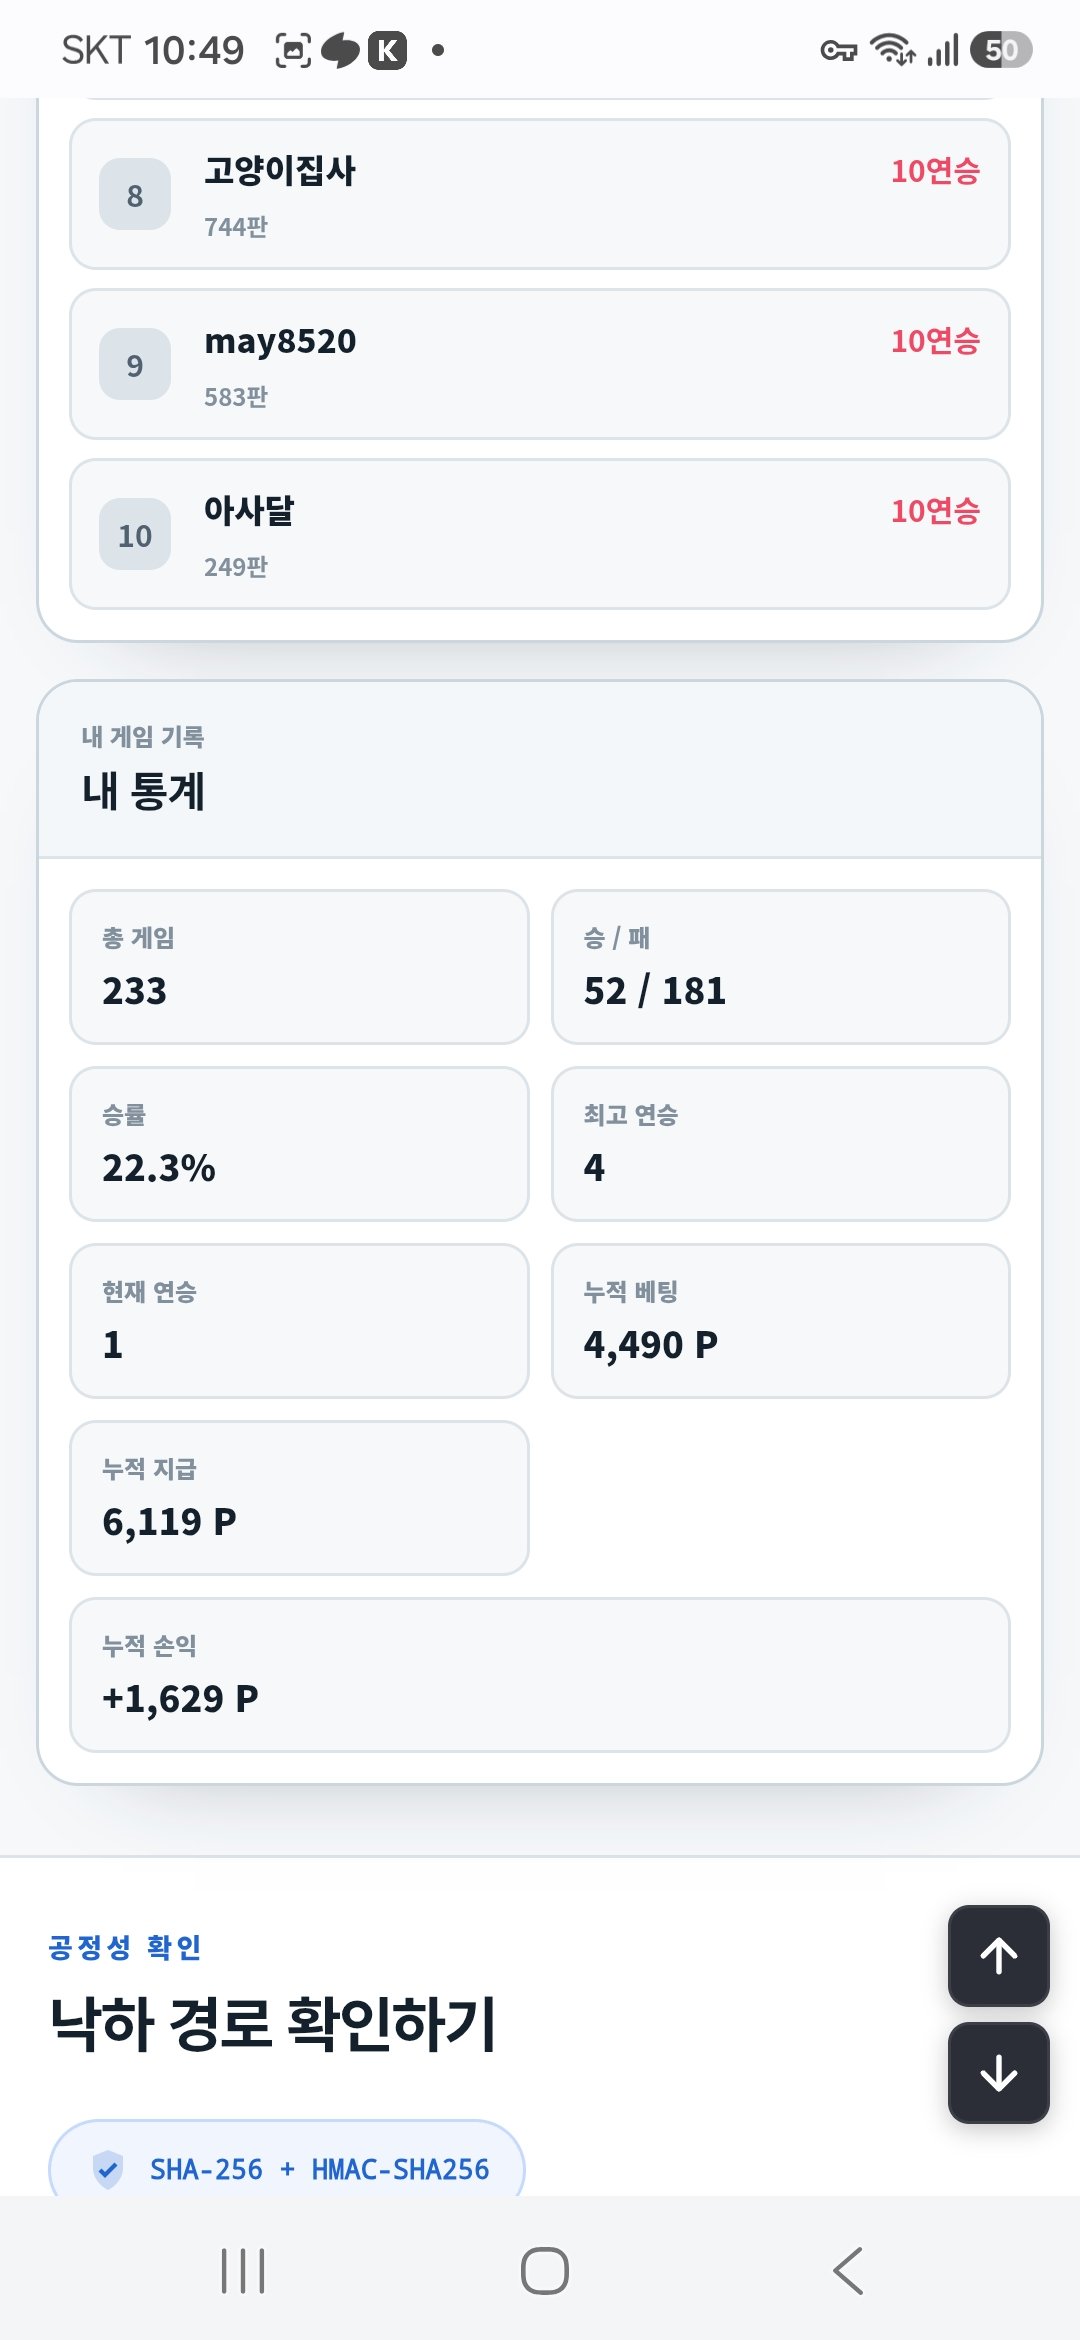Tap the 누적 베팅 4,490 P card
This screenshot has height=2340, width=1080.
[x=781, y=1321]
